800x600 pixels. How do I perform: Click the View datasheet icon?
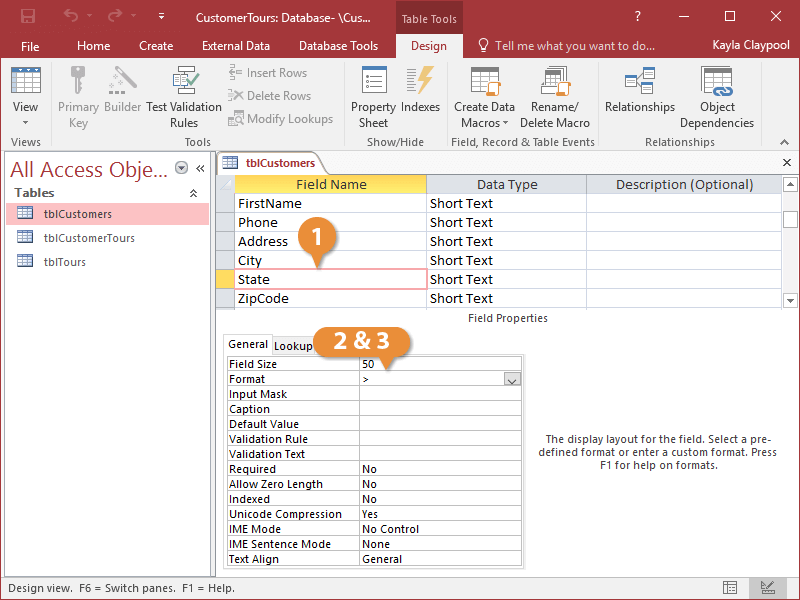point(26,80)
